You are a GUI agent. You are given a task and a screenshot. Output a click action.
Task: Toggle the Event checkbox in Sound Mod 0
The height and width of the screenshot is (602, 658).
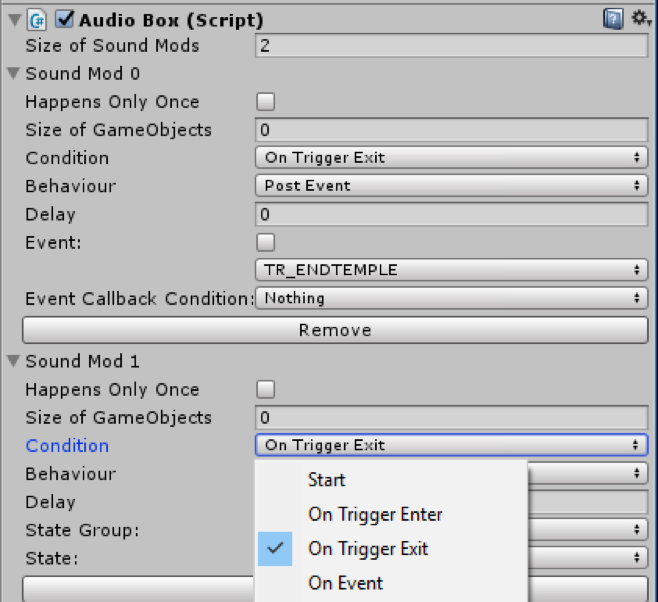[266, 242]
